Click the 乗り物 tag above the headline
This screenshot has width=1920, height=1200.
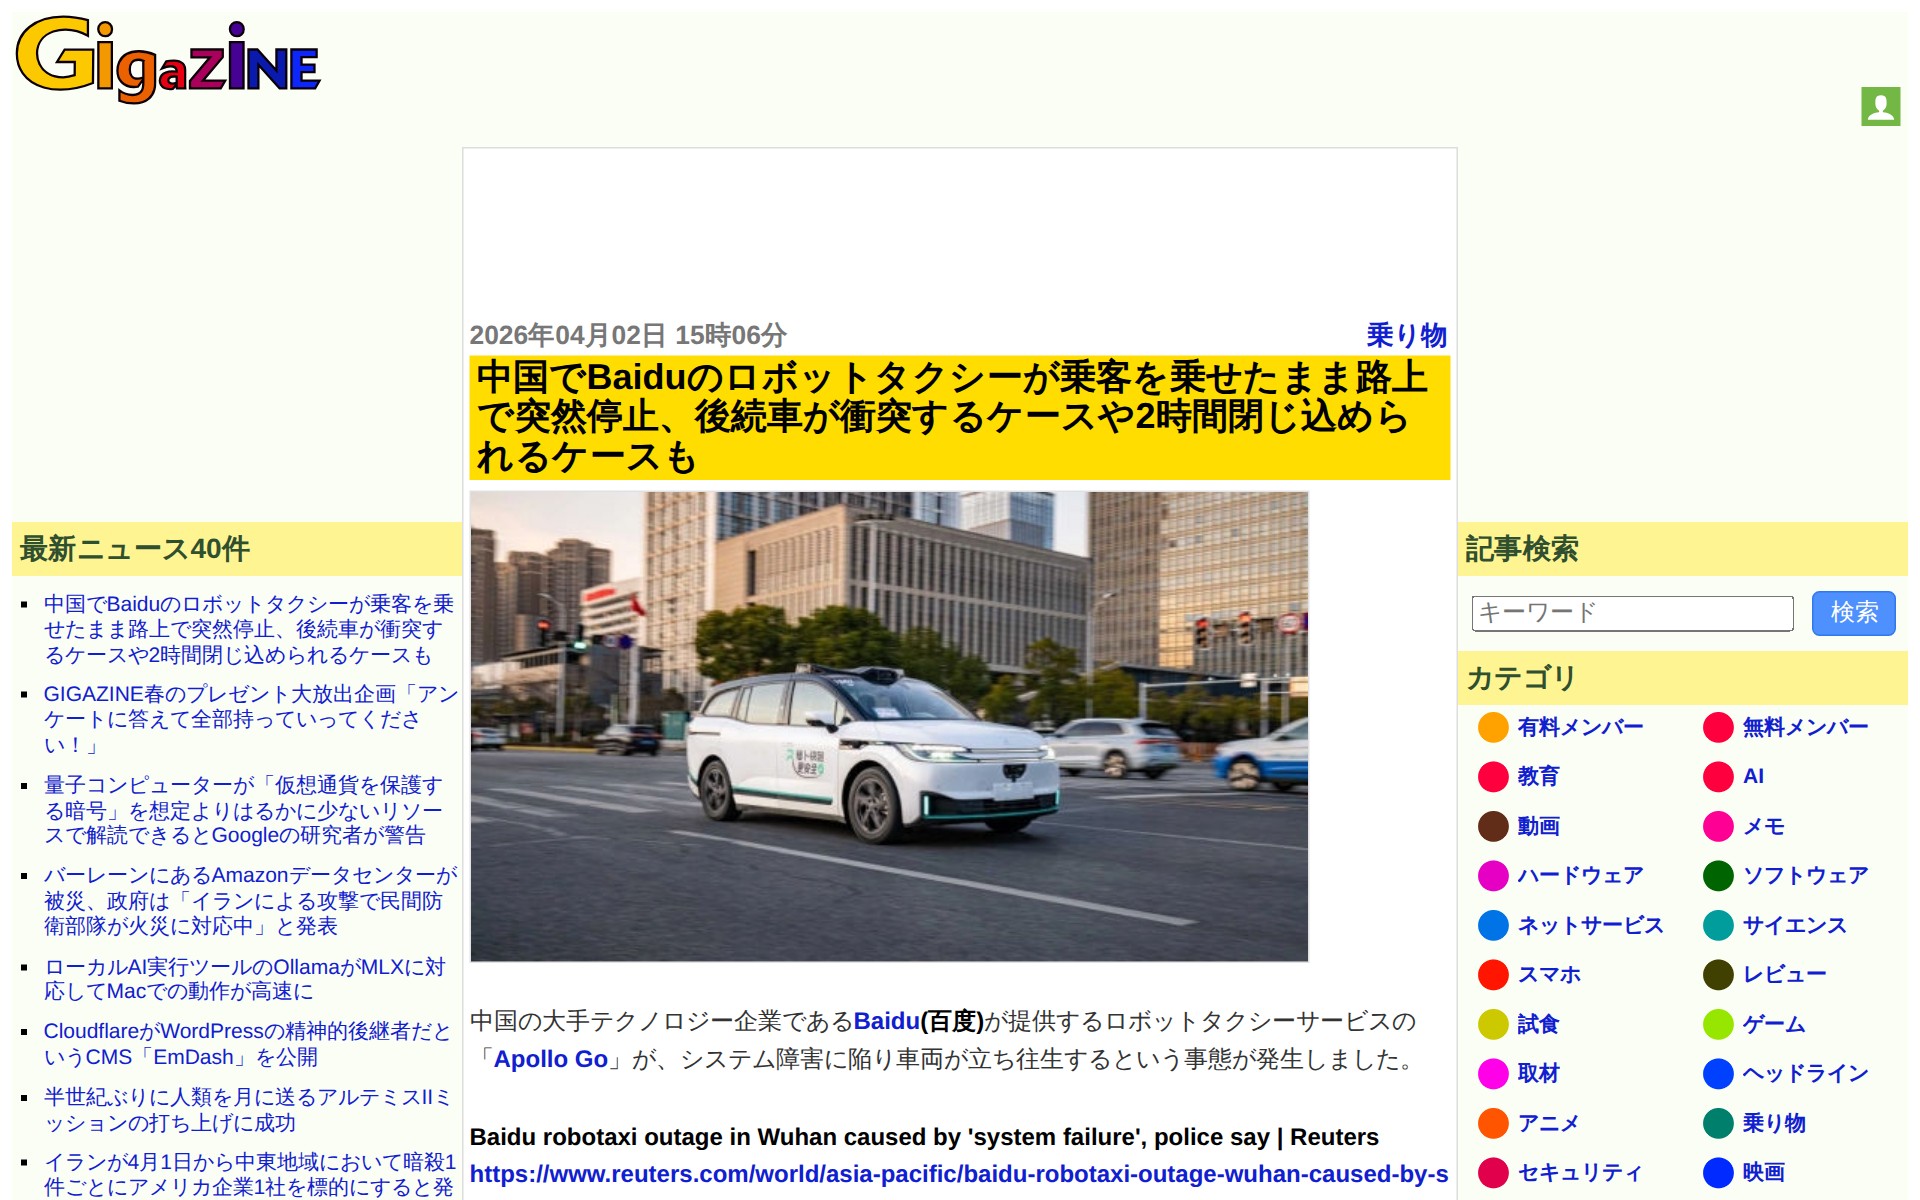point(1407,335)
